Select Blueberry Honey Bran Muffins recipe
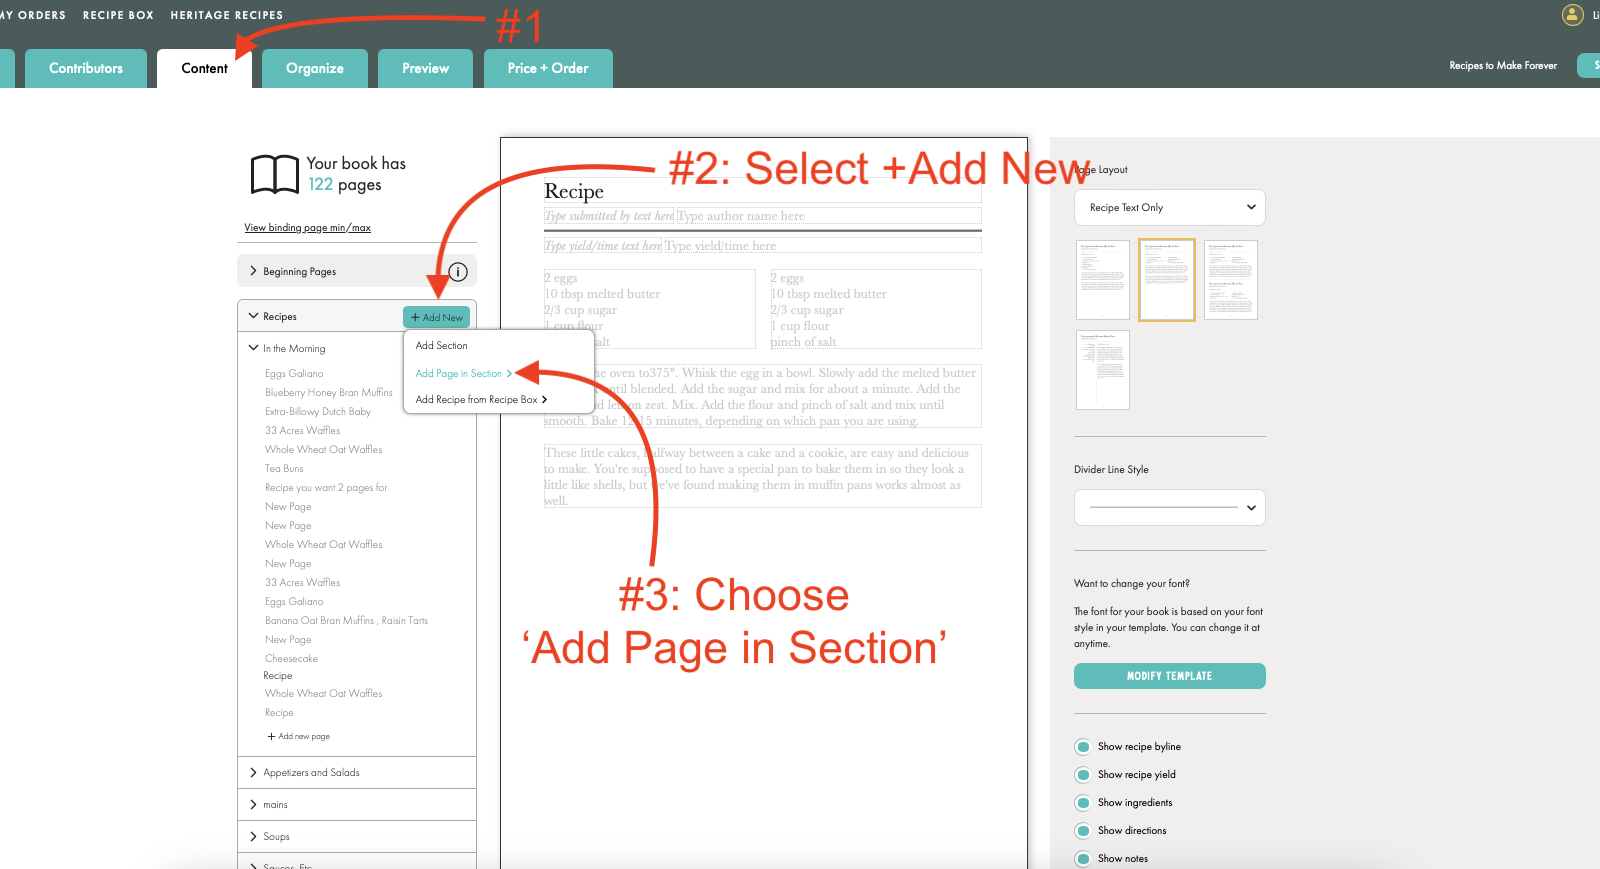The width and height of the screenshot is (1600, 869). click(x=328, y=393)
